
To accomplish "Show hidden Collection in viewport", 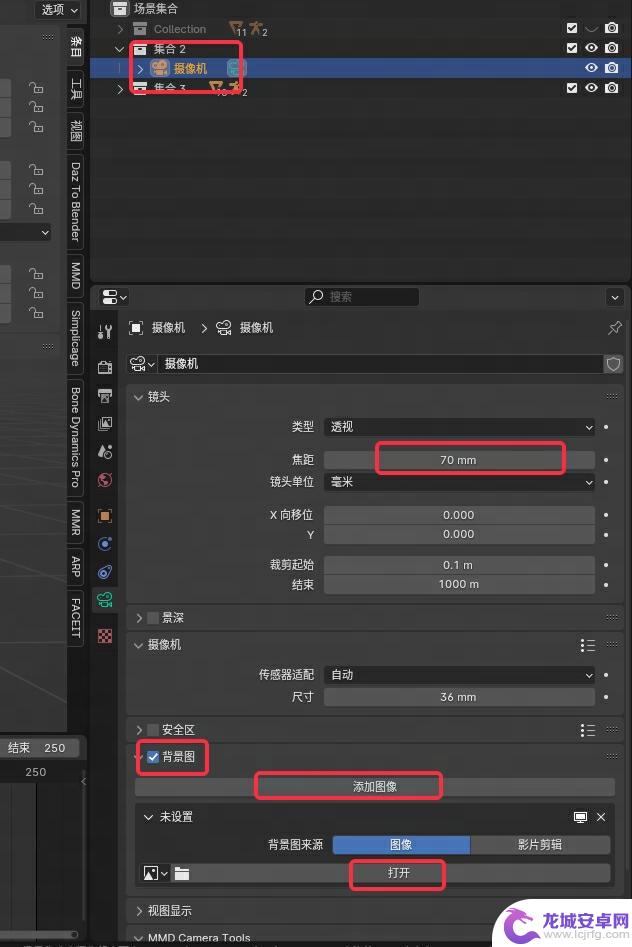I will pos(592,28).
